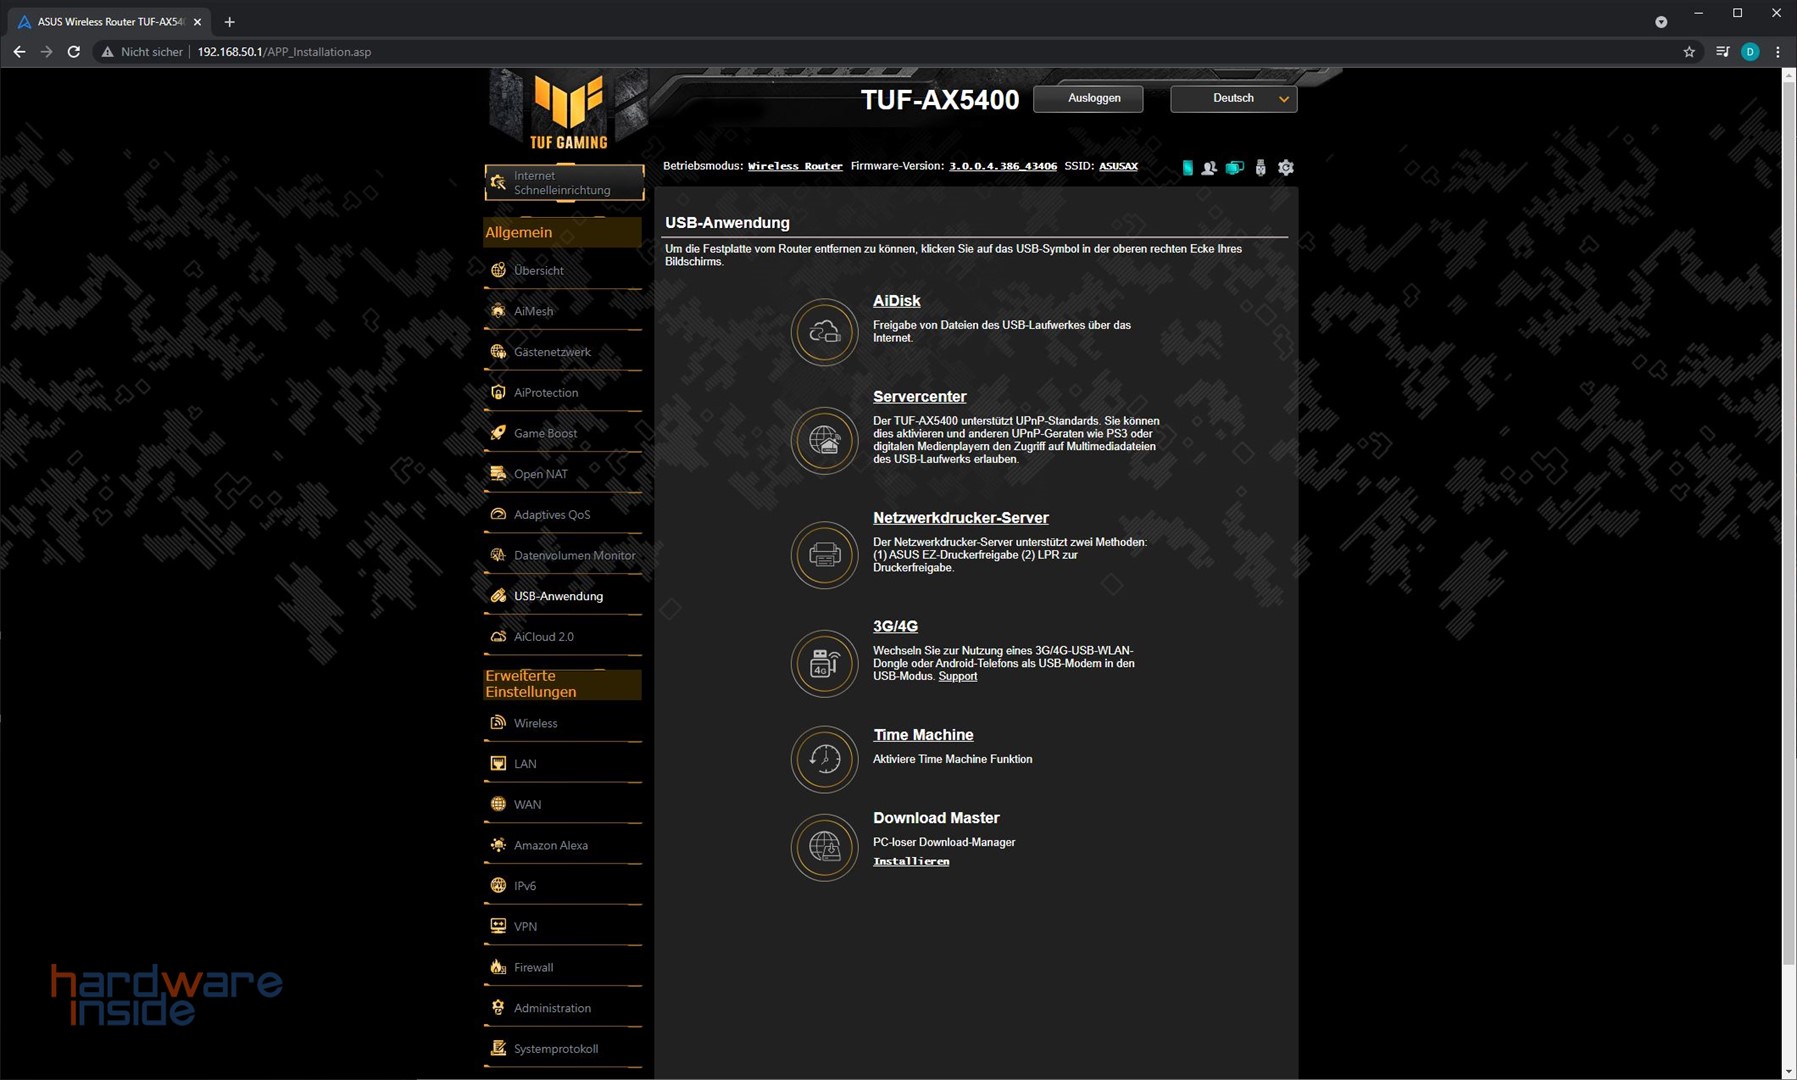Screen dimensions: 1797x1080
Task: Open the Wireless settings menu item
Action: pos(535,723)
